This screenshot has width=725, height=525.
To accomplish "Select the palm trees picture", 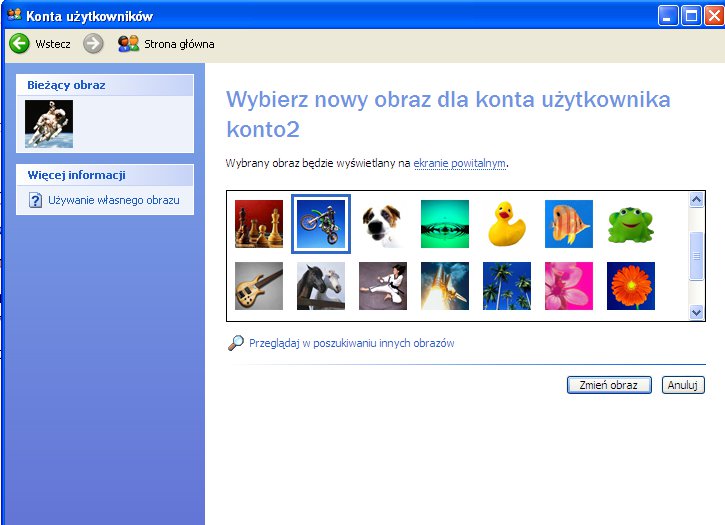I will pyautogui.click(x=507, y=286).
